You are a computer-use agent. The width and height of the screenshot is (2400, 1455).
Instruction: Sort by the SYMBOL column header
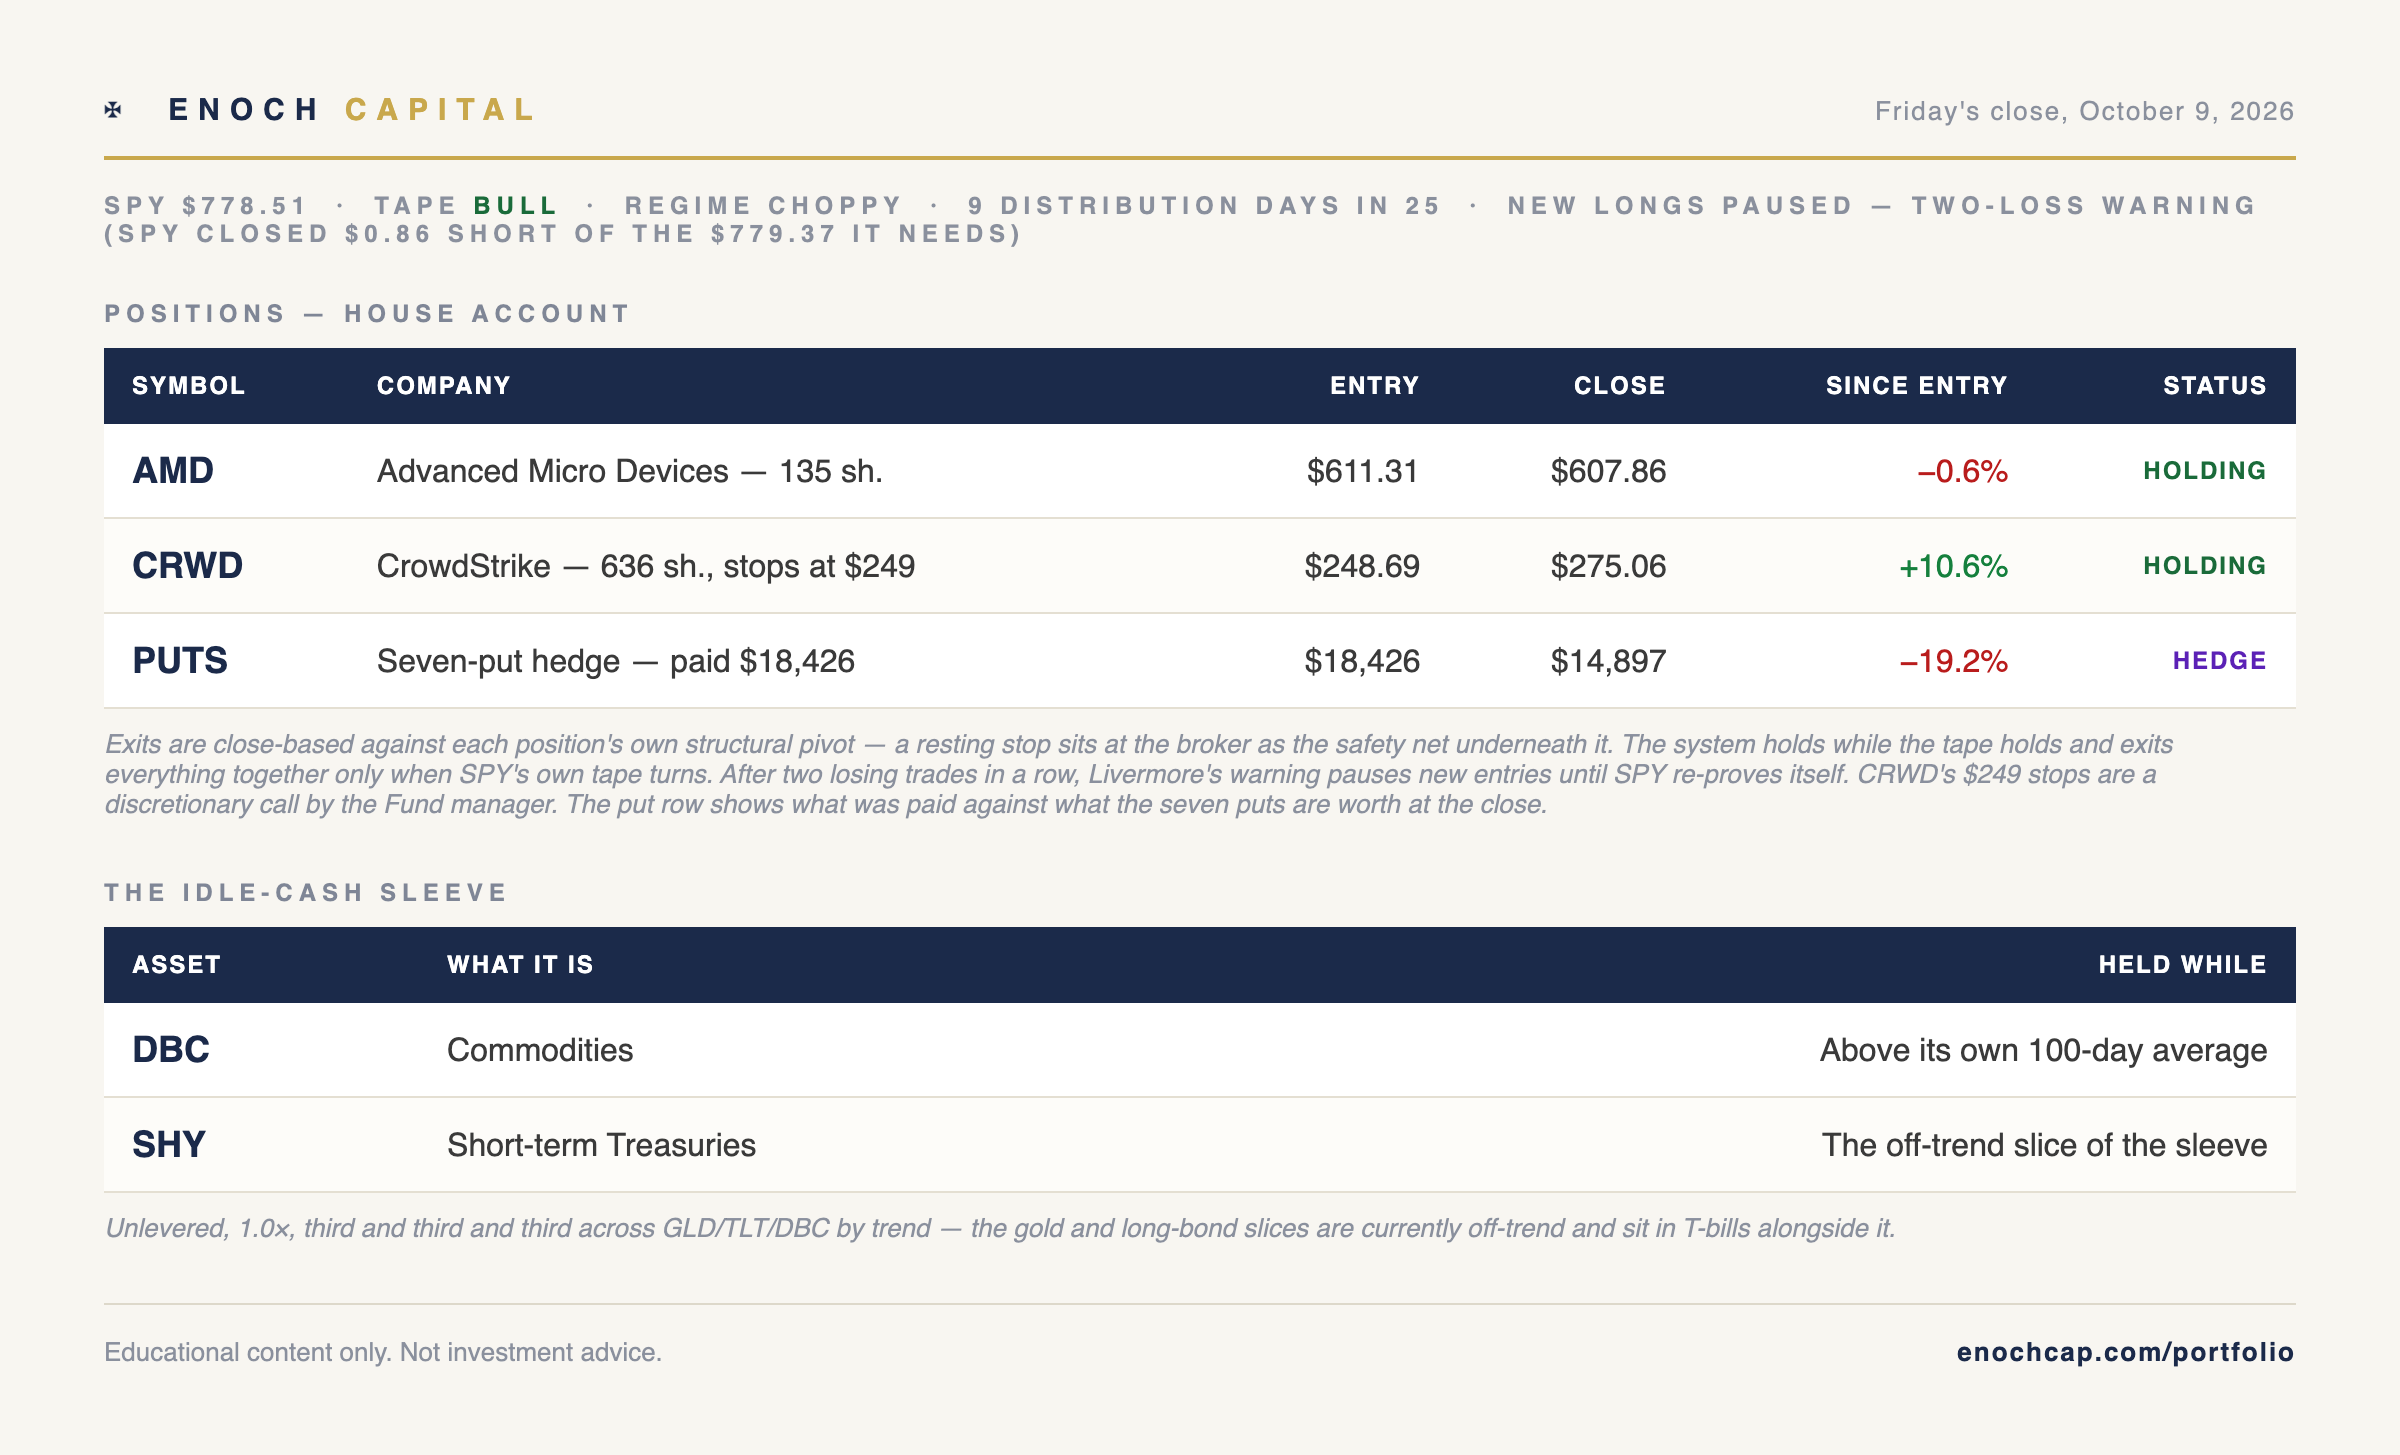[189, 386]
